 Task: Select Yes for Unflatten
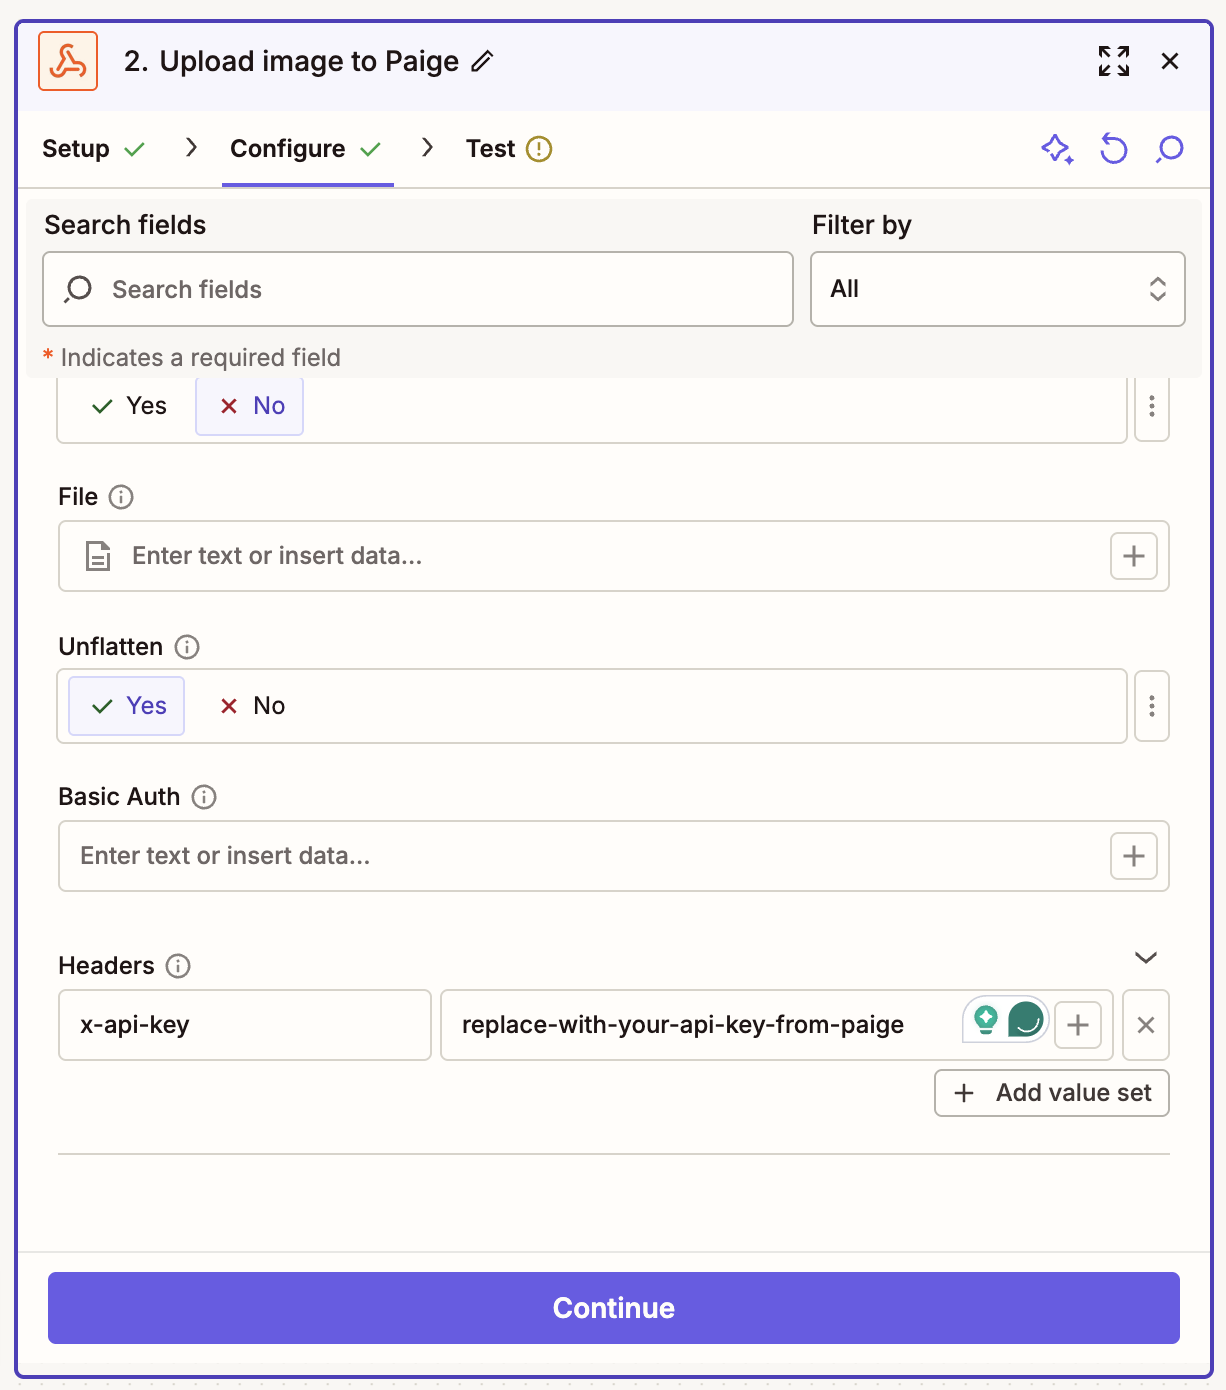point(127,706)
